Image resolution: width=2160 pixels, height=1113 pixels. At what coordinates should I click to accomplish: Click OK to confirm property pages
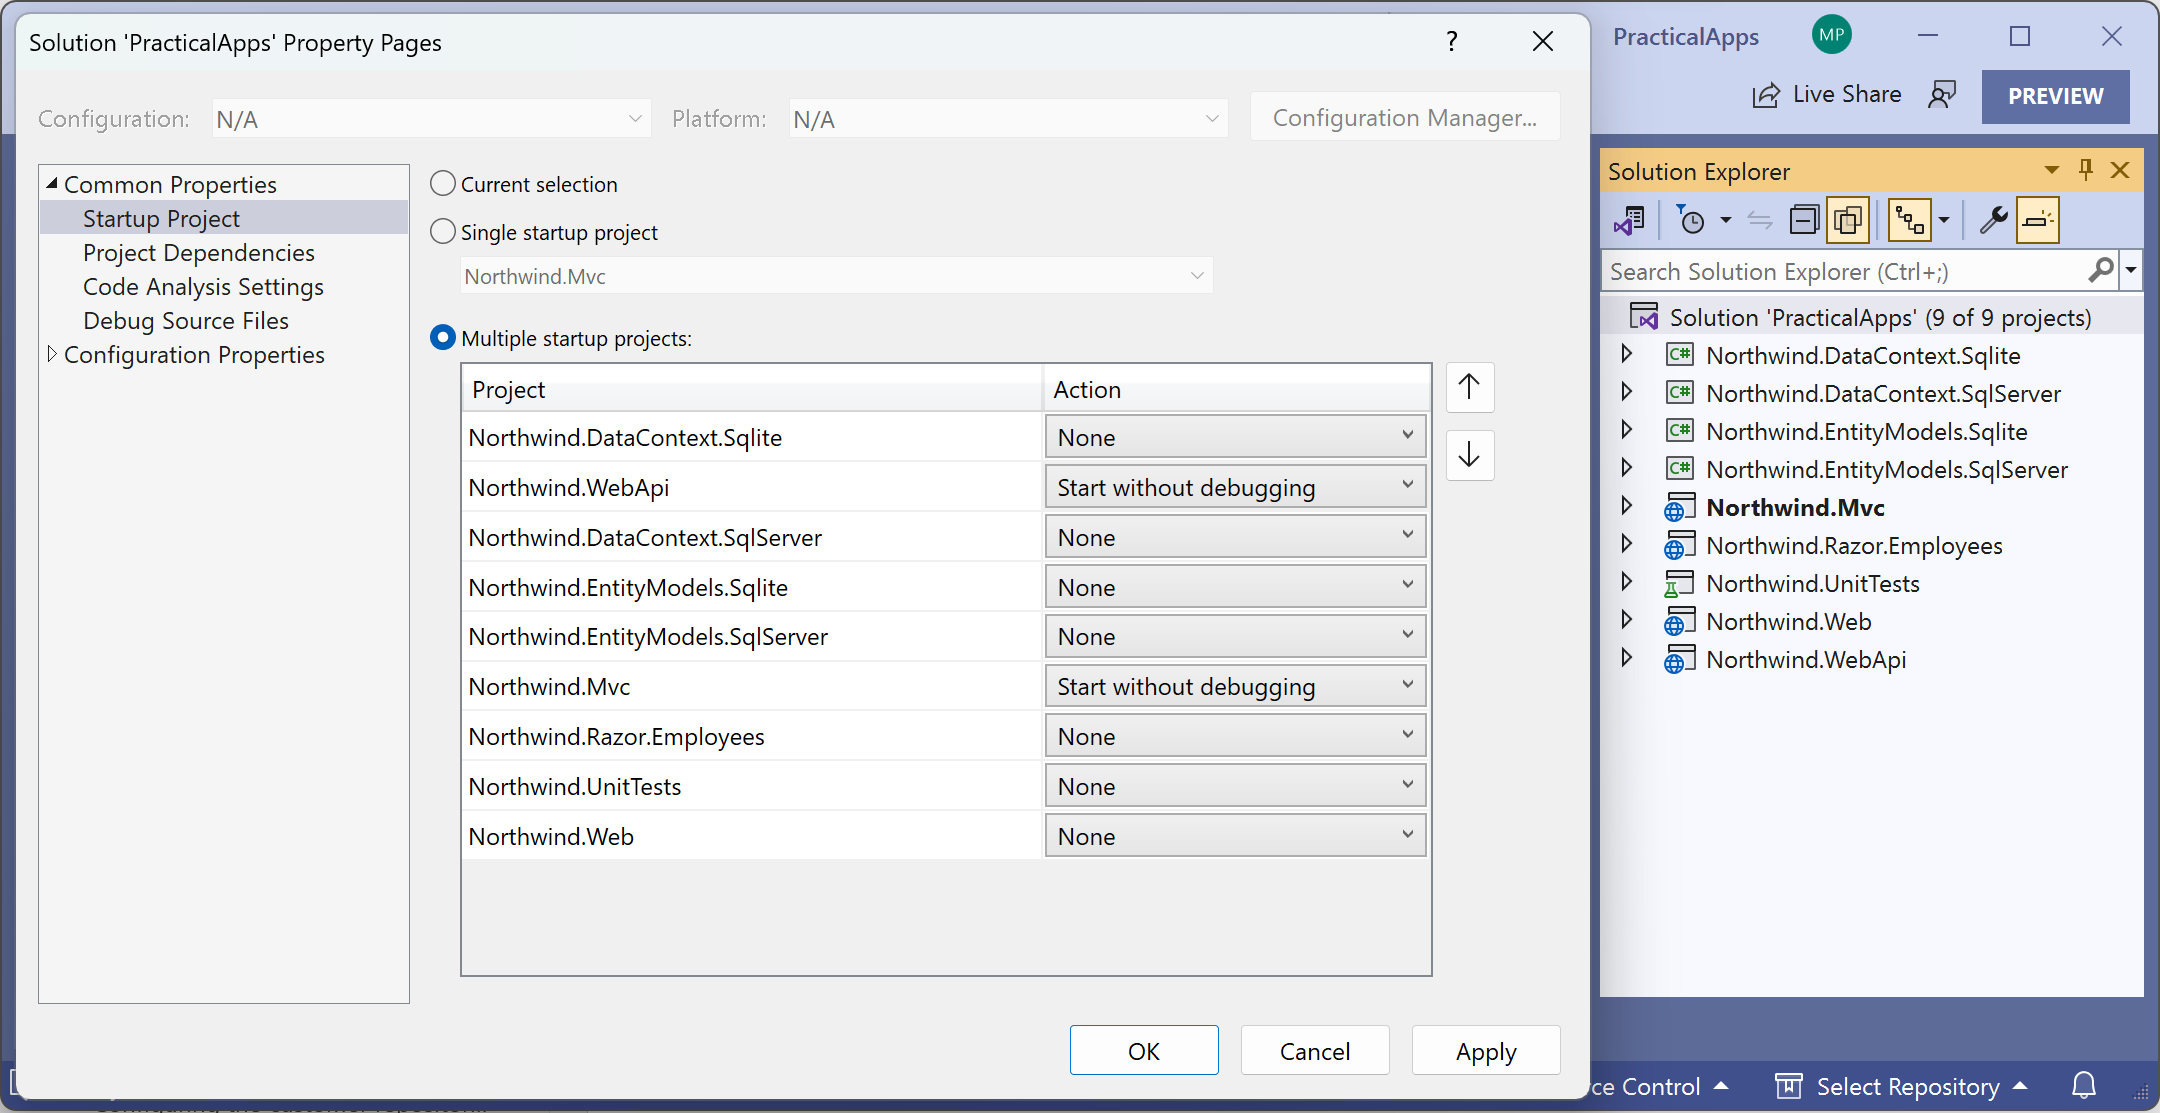click(x=1144, y=1050)
